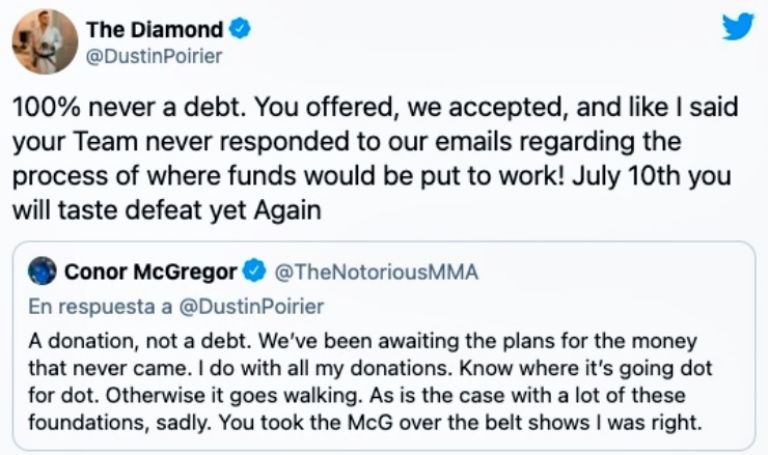Click the @DustinPoirier handle below The Diamond

pyautogui.click(x=157, y=56)
